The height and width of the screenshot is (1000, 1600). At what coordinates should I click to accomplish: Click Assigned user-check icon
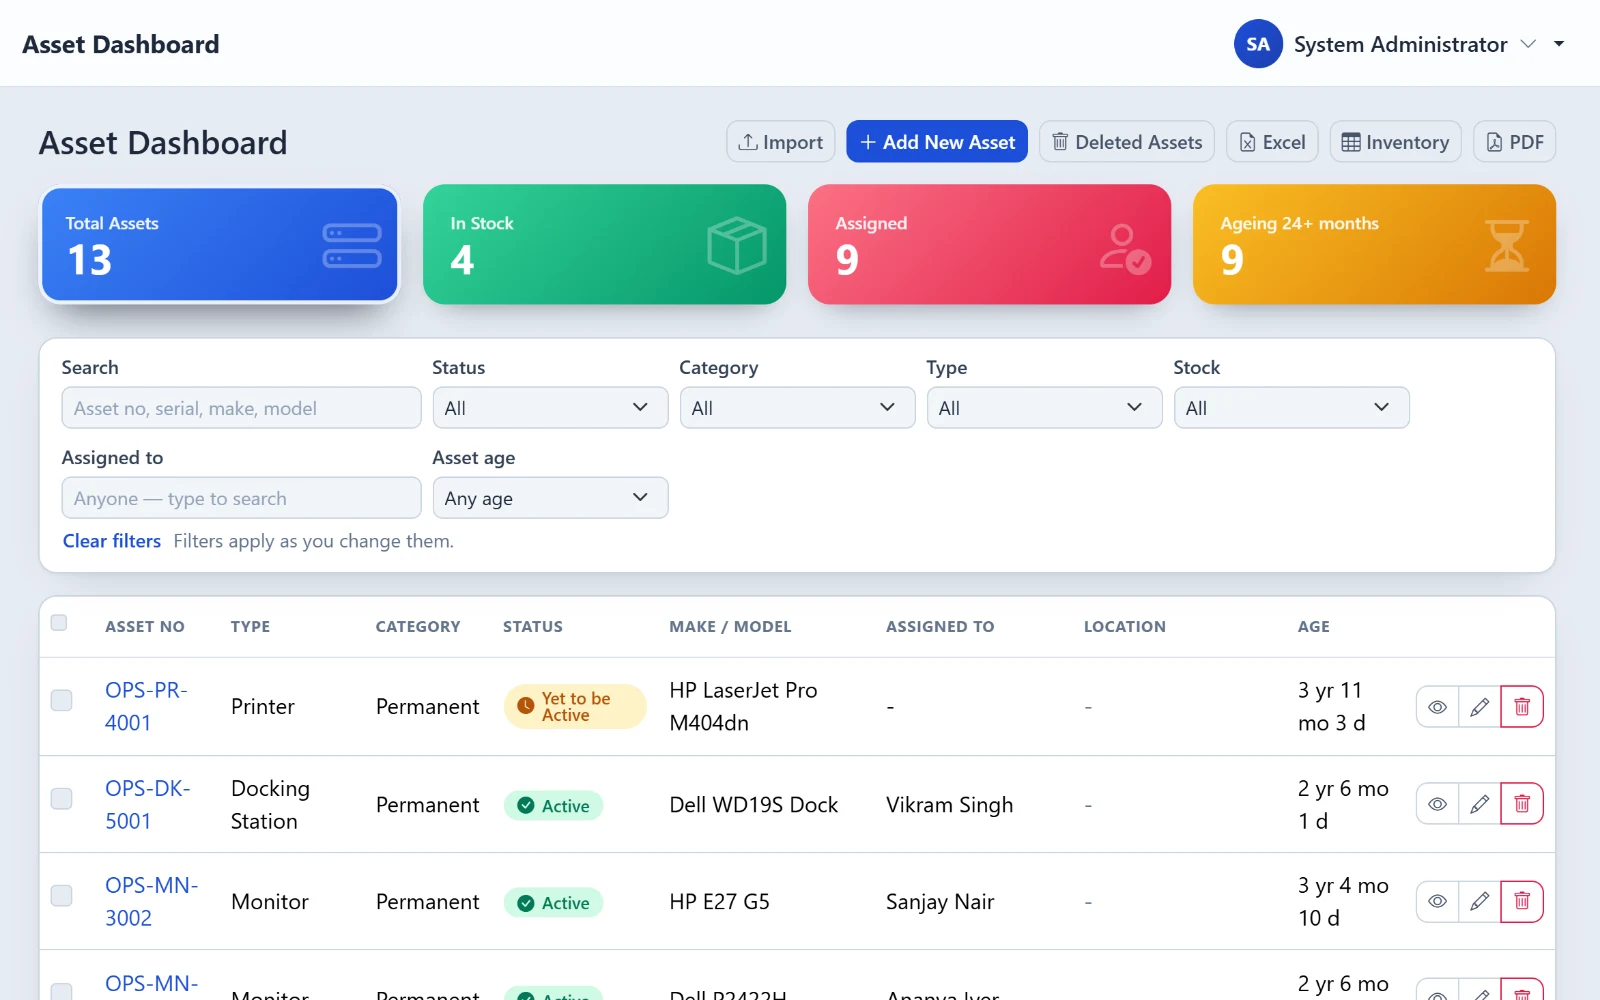click(x=1125, y=248)
